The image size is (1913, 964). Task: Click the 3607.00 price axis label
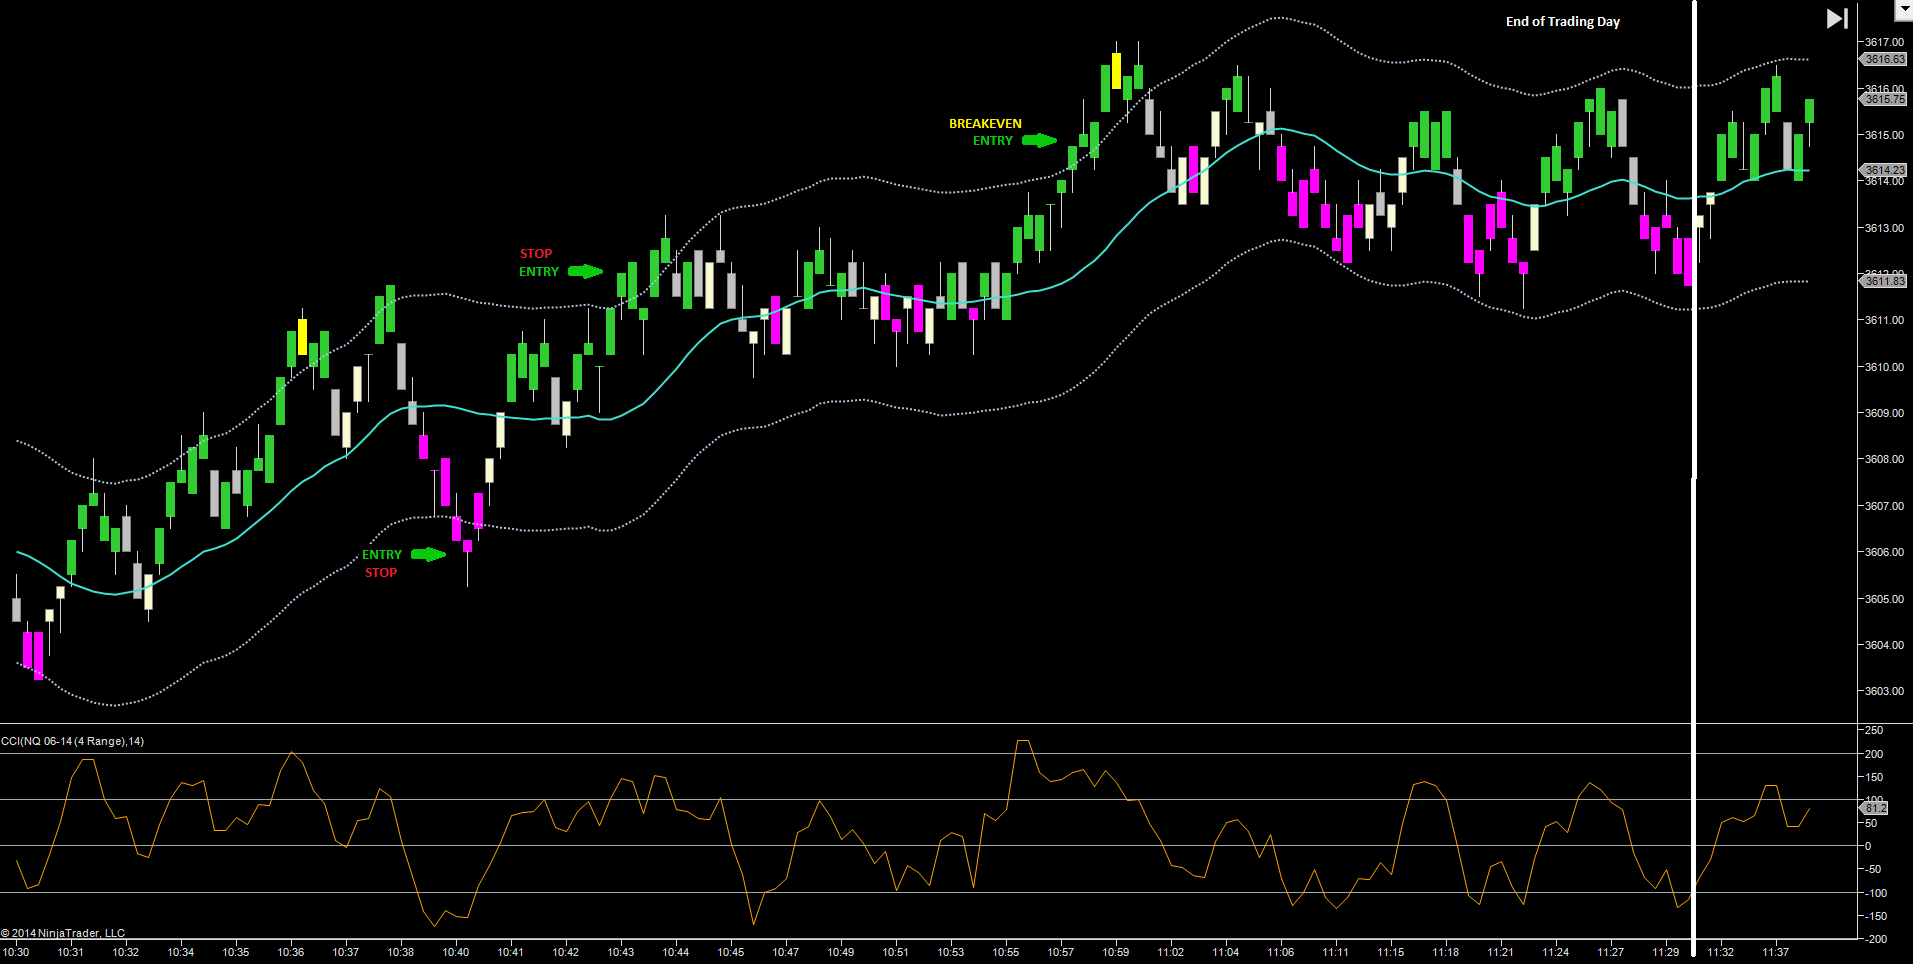click(1884, 506)
